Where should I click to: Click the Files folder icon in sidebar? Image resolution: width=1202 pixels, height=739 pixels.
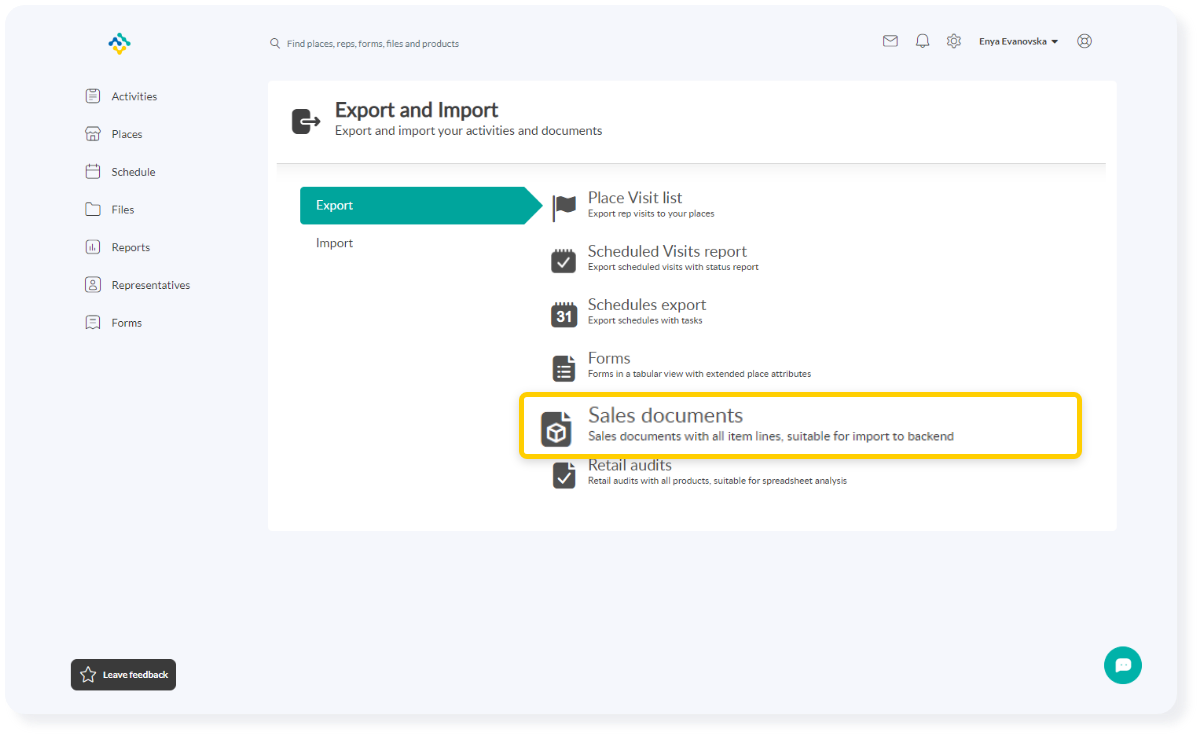(x=93, y=210)
